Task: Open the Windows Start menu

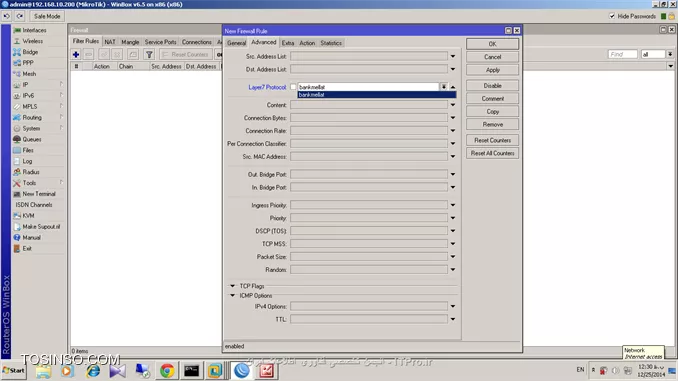Action: (x=13, y=371)
